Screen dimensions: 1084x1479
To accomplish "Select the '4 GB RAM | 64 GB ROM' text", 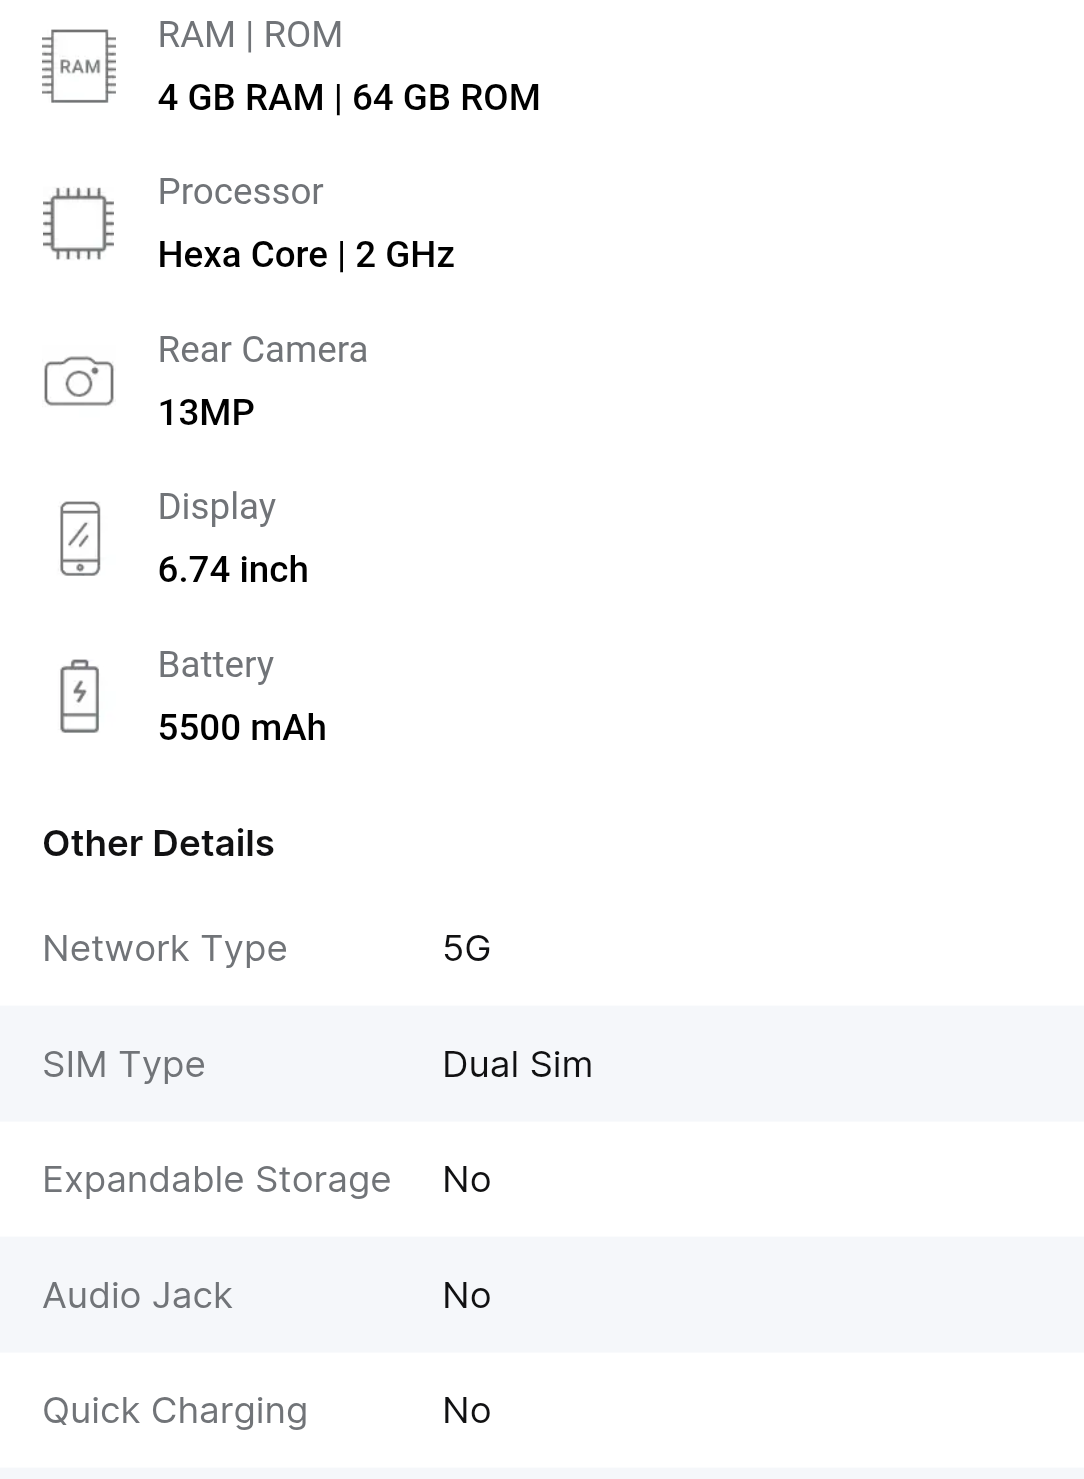I will click(348, 97).
